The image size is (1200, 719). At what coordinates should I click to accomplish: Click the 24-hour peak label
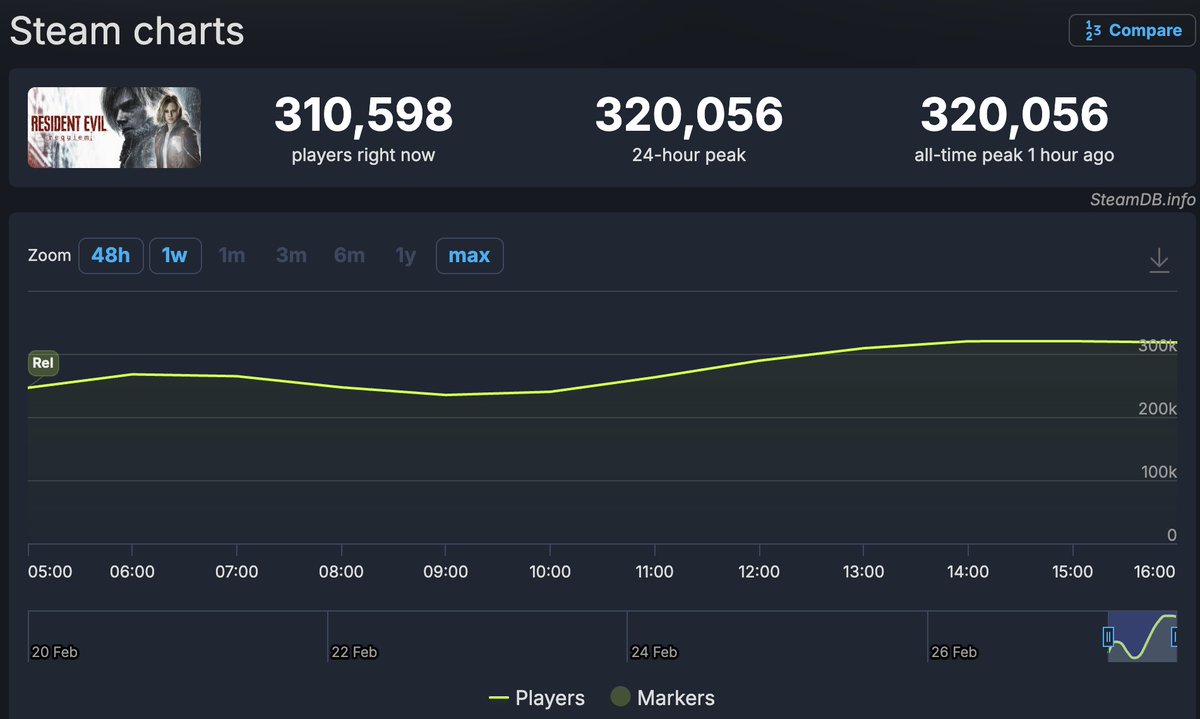689,155
